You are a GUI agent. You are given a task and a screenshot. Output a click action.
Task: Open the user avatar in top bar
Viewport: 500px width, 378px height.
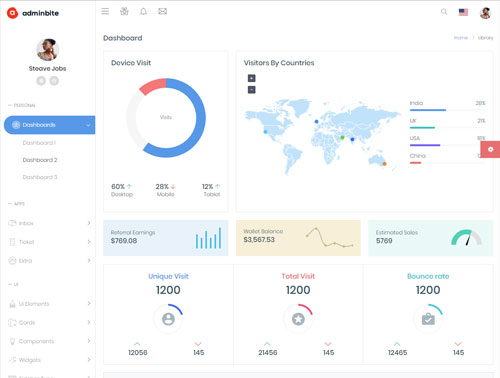pos(485,13)
